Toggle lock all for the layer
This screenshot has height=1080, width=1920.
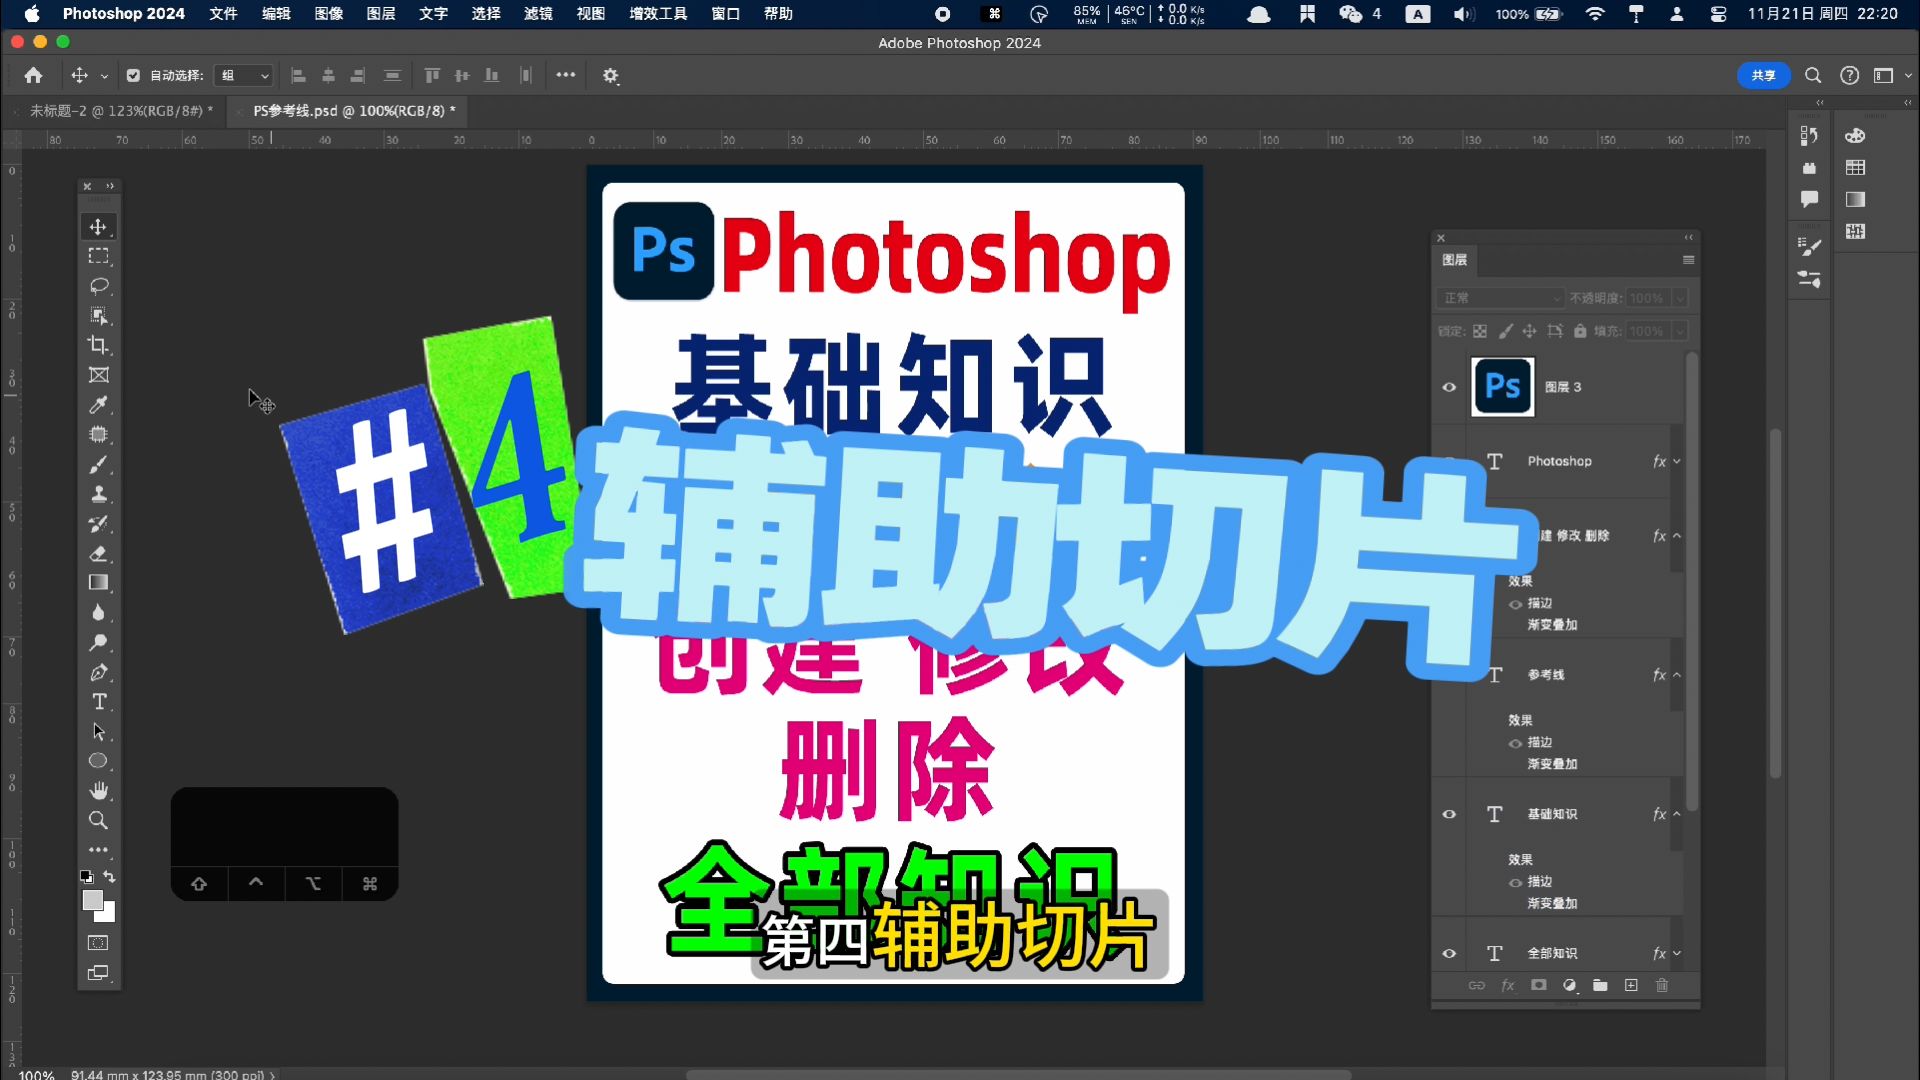point(1580,331)
